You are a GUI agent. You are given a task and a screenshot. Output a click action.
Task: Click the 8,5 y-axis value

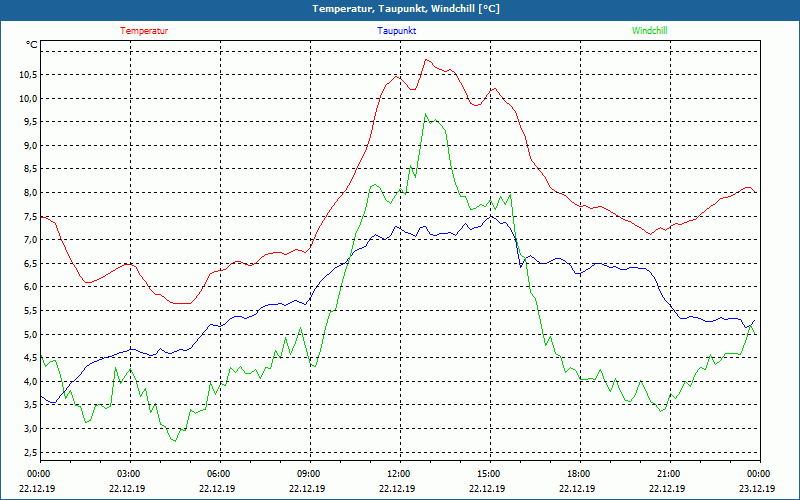30,169
